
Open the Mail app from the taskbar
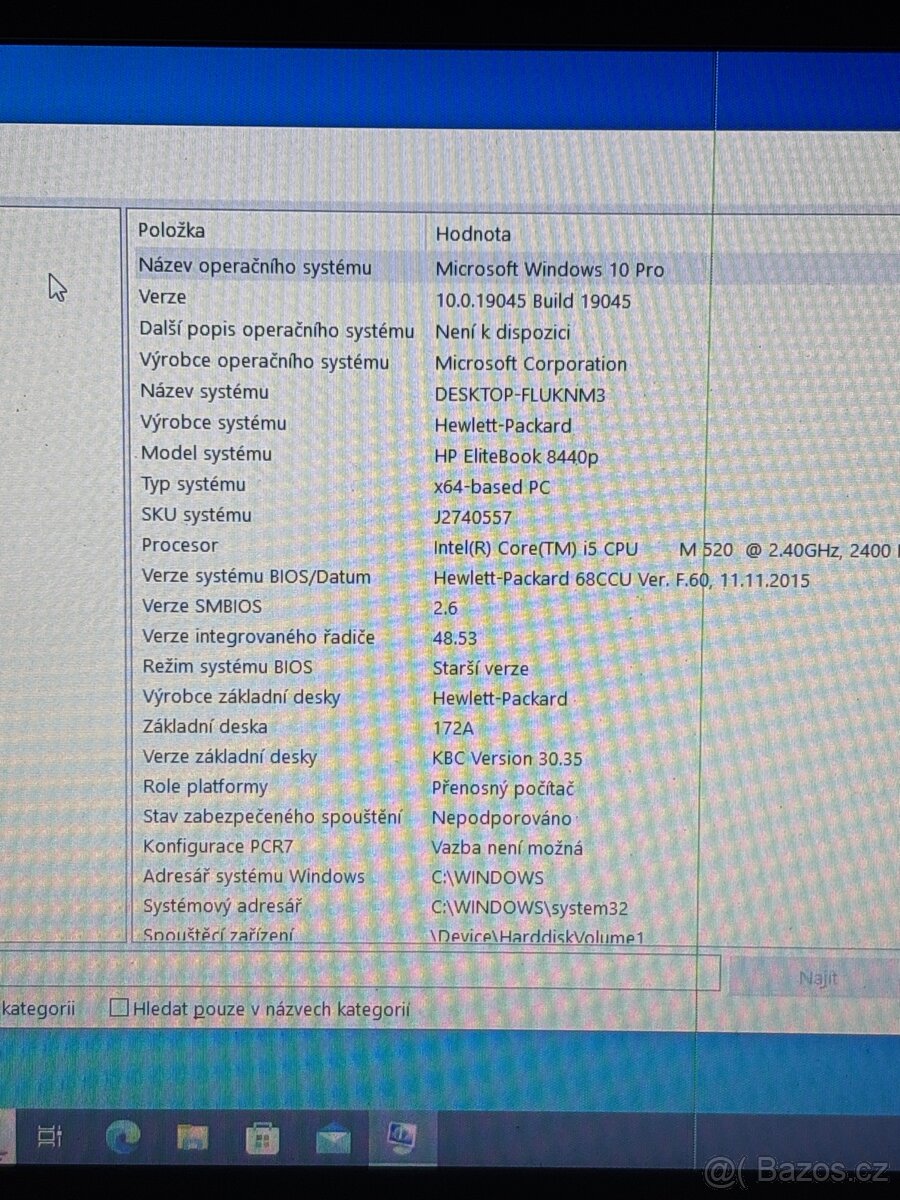333,1139
